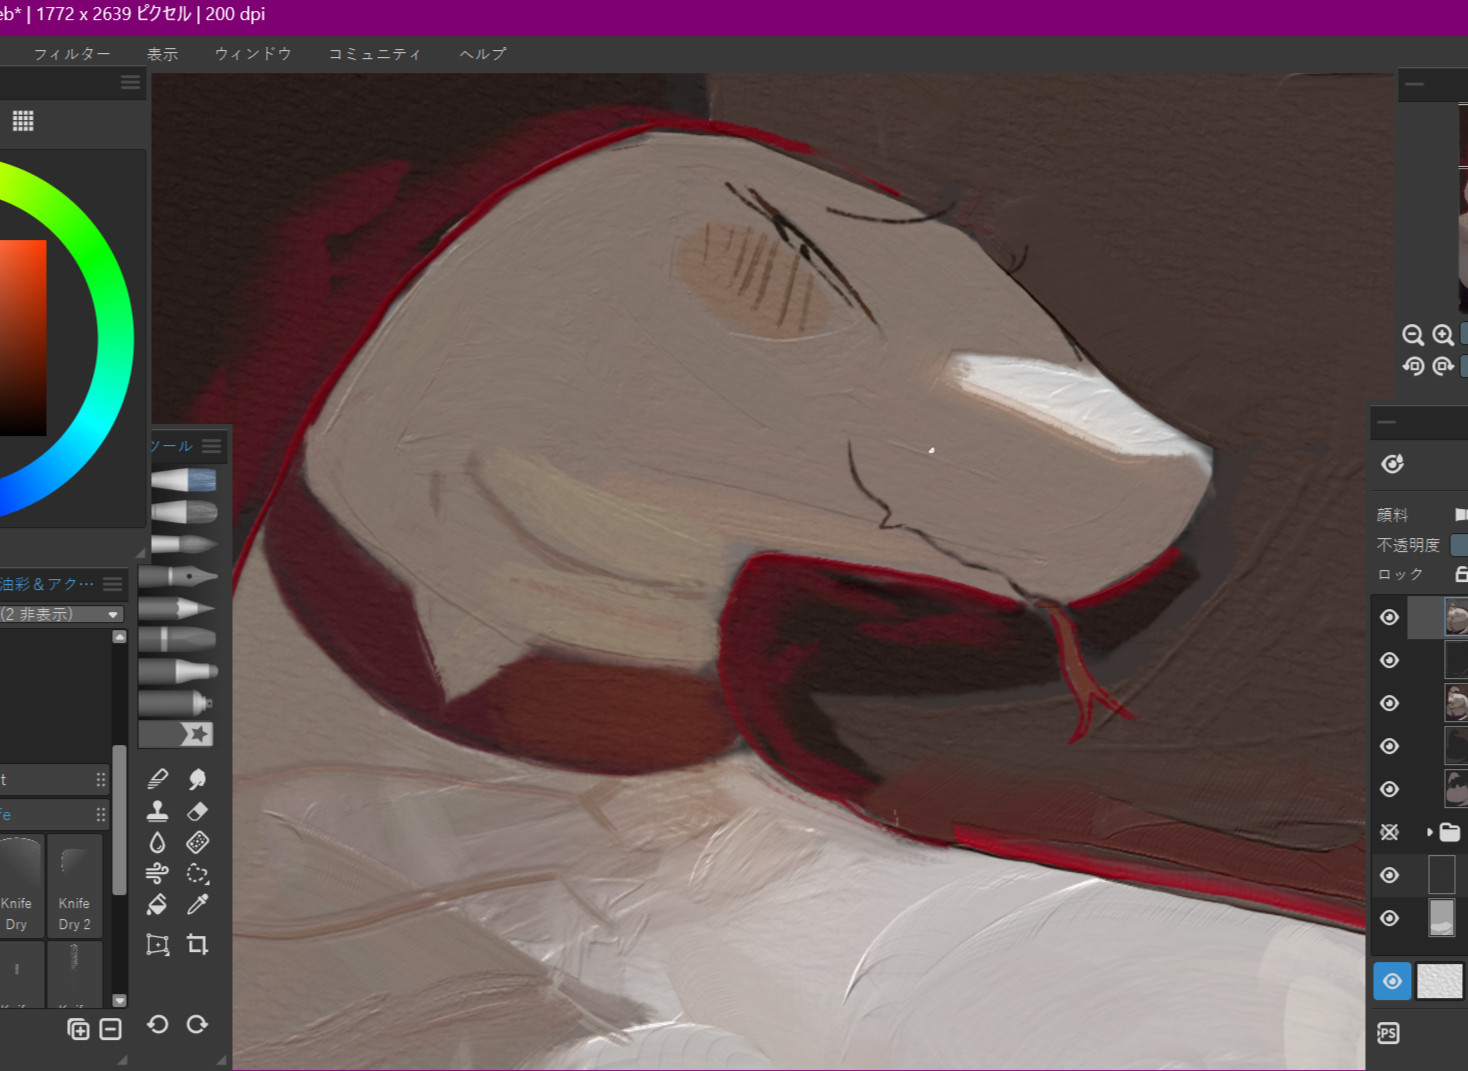
Task: Rotate canvas clockwise in Navigator
Action: (x=1442, y=366)
